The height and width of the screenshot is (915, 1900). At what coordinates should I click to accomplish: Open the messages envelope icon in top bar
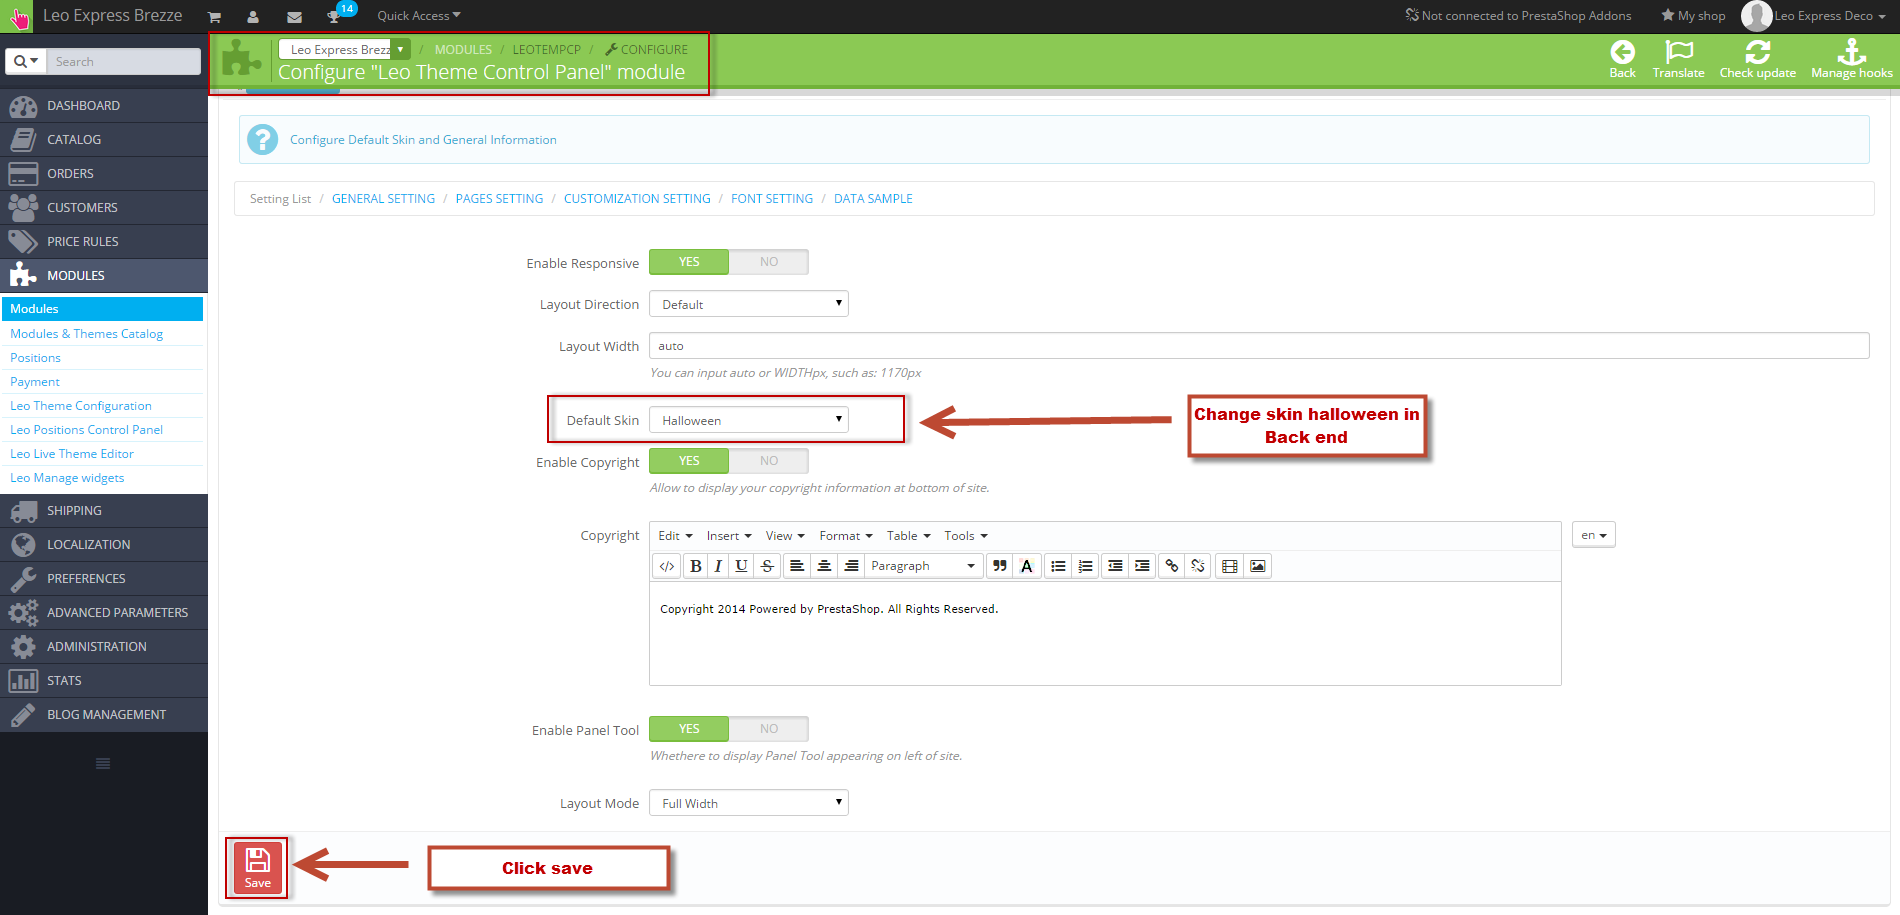tap(294, 16)
